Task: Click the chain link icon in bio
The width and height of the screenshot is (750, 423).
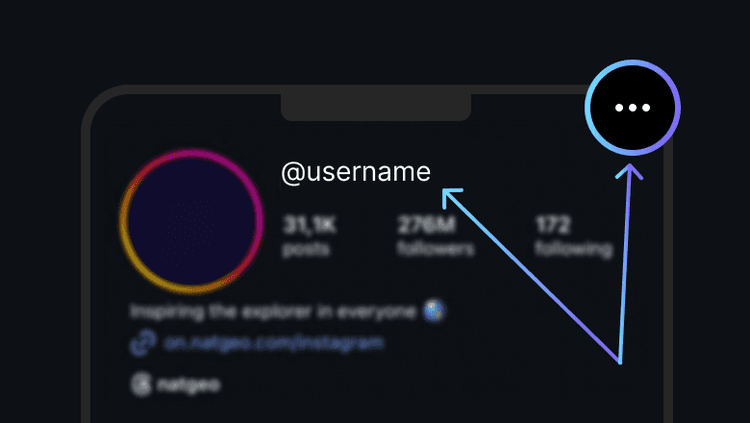Action: 141,344
